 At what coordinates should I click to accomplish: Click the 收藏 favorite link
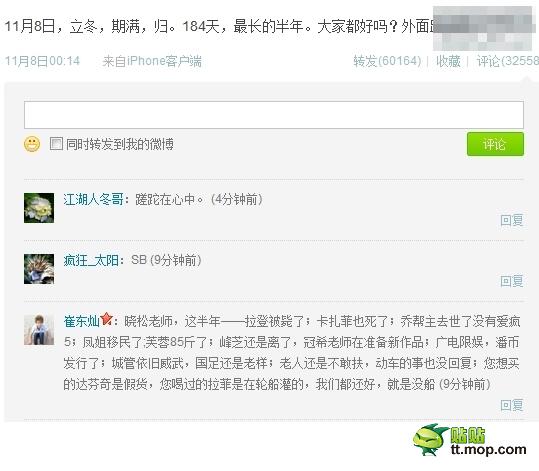click(448, 61)
